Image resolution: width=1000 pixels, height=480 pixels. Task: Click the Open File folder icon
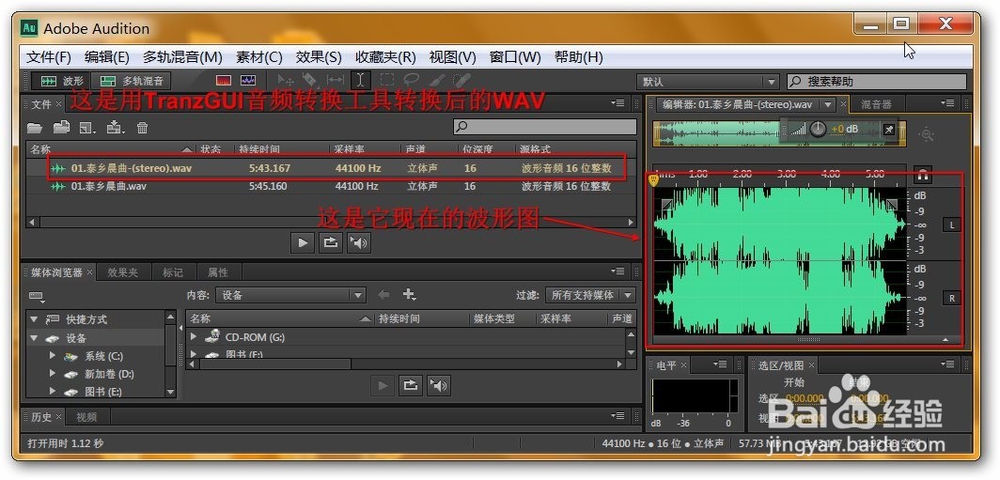pyautogui.click(x=34, y=127)
